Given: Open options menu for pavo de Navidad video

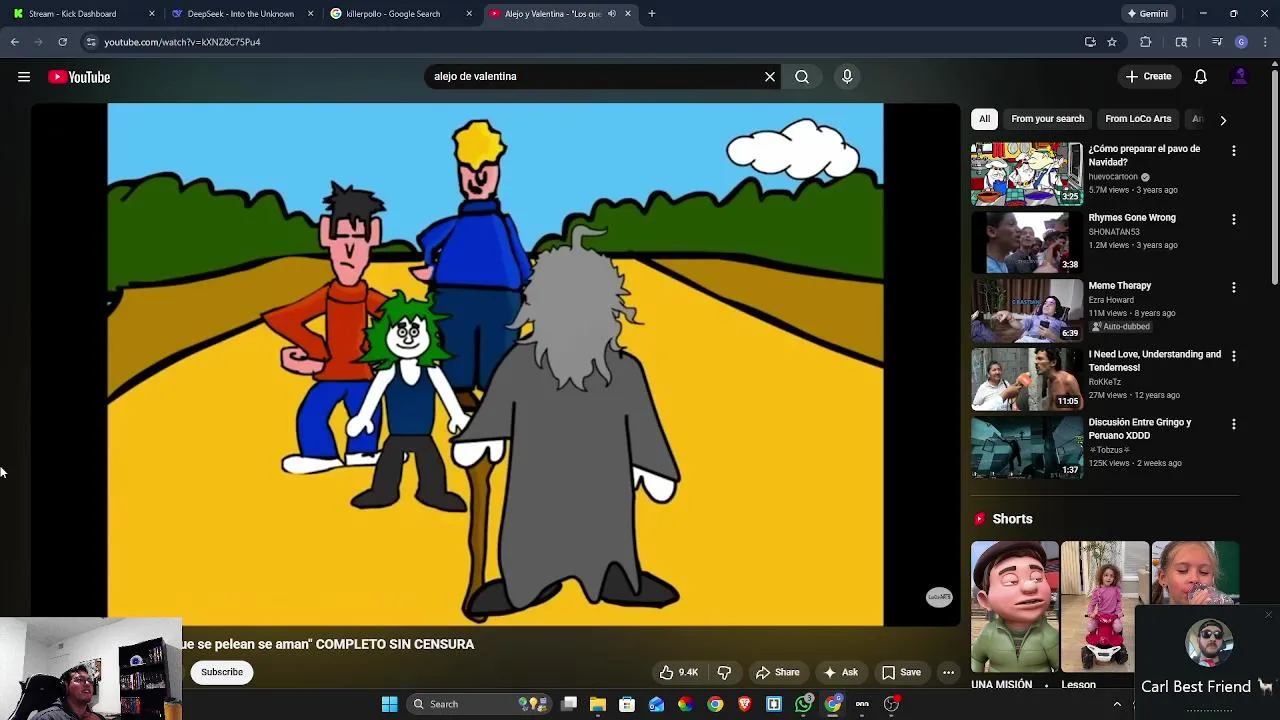Looking at the screenshot, I should point(1233,151).
